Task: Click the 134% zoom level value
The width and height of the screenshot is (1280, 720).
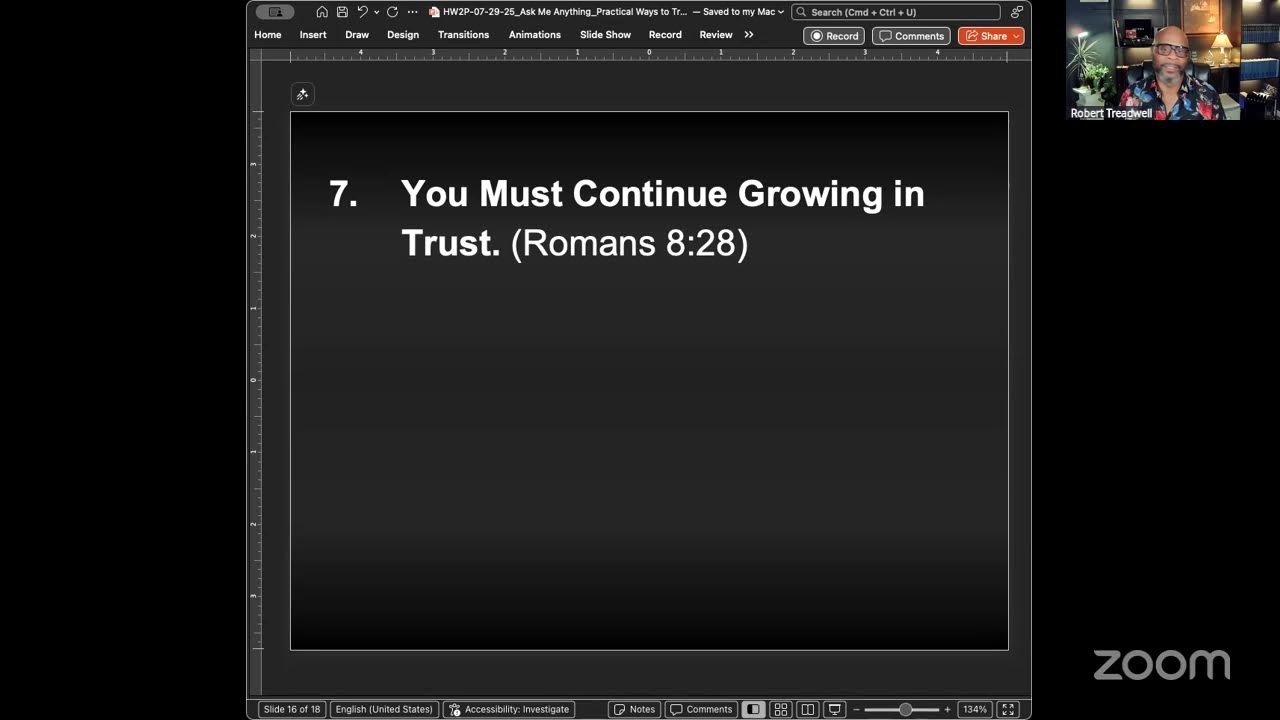Action: coord(975,709)
